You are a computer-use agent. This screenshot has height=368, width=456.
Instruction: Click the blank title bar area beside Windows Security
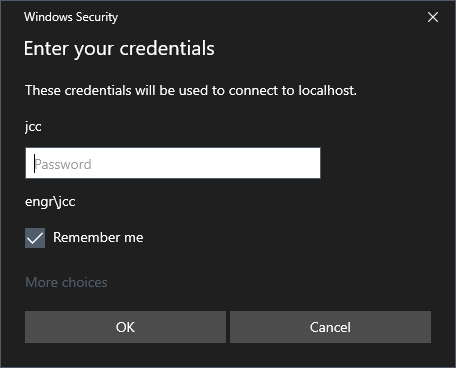click(270, 17)
